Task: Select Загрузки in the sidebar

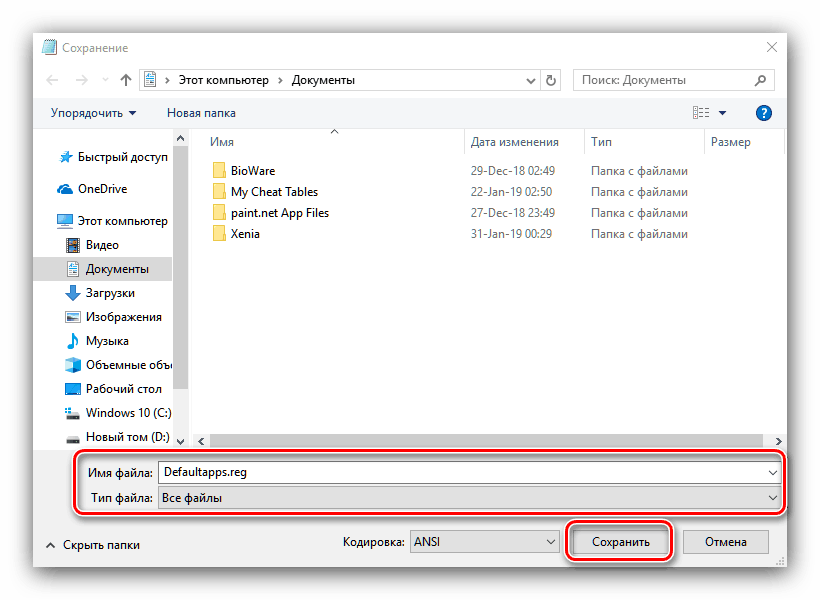Action: point(109,292)
